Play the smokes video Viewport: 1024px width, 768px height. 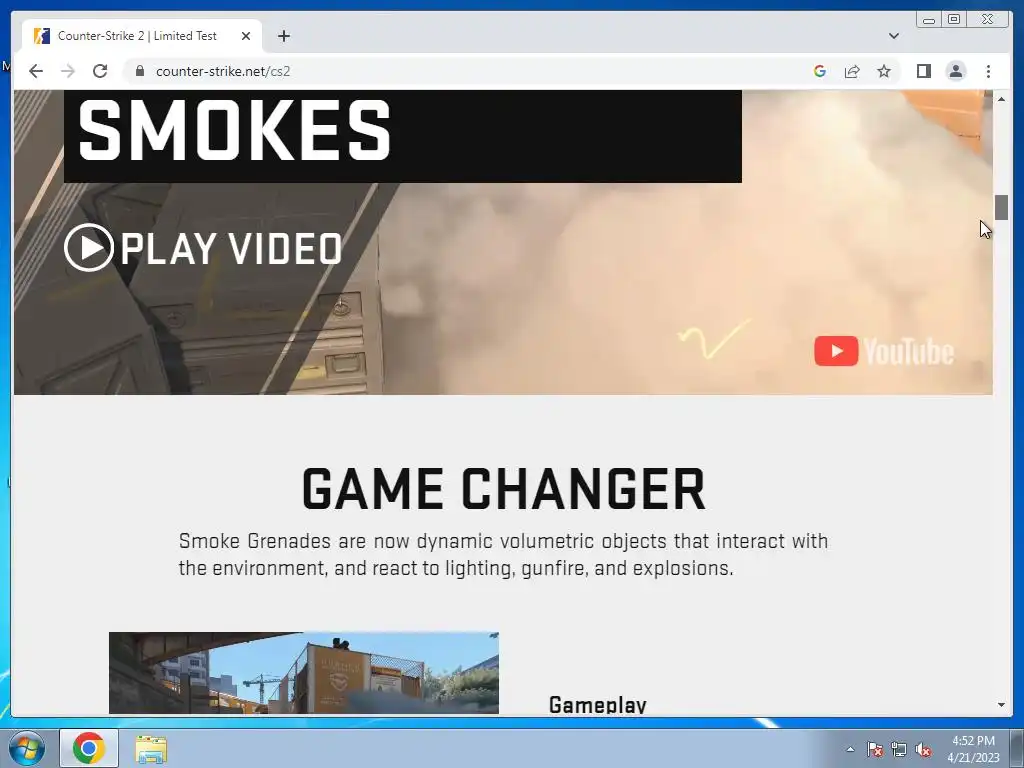click(203, 248)
